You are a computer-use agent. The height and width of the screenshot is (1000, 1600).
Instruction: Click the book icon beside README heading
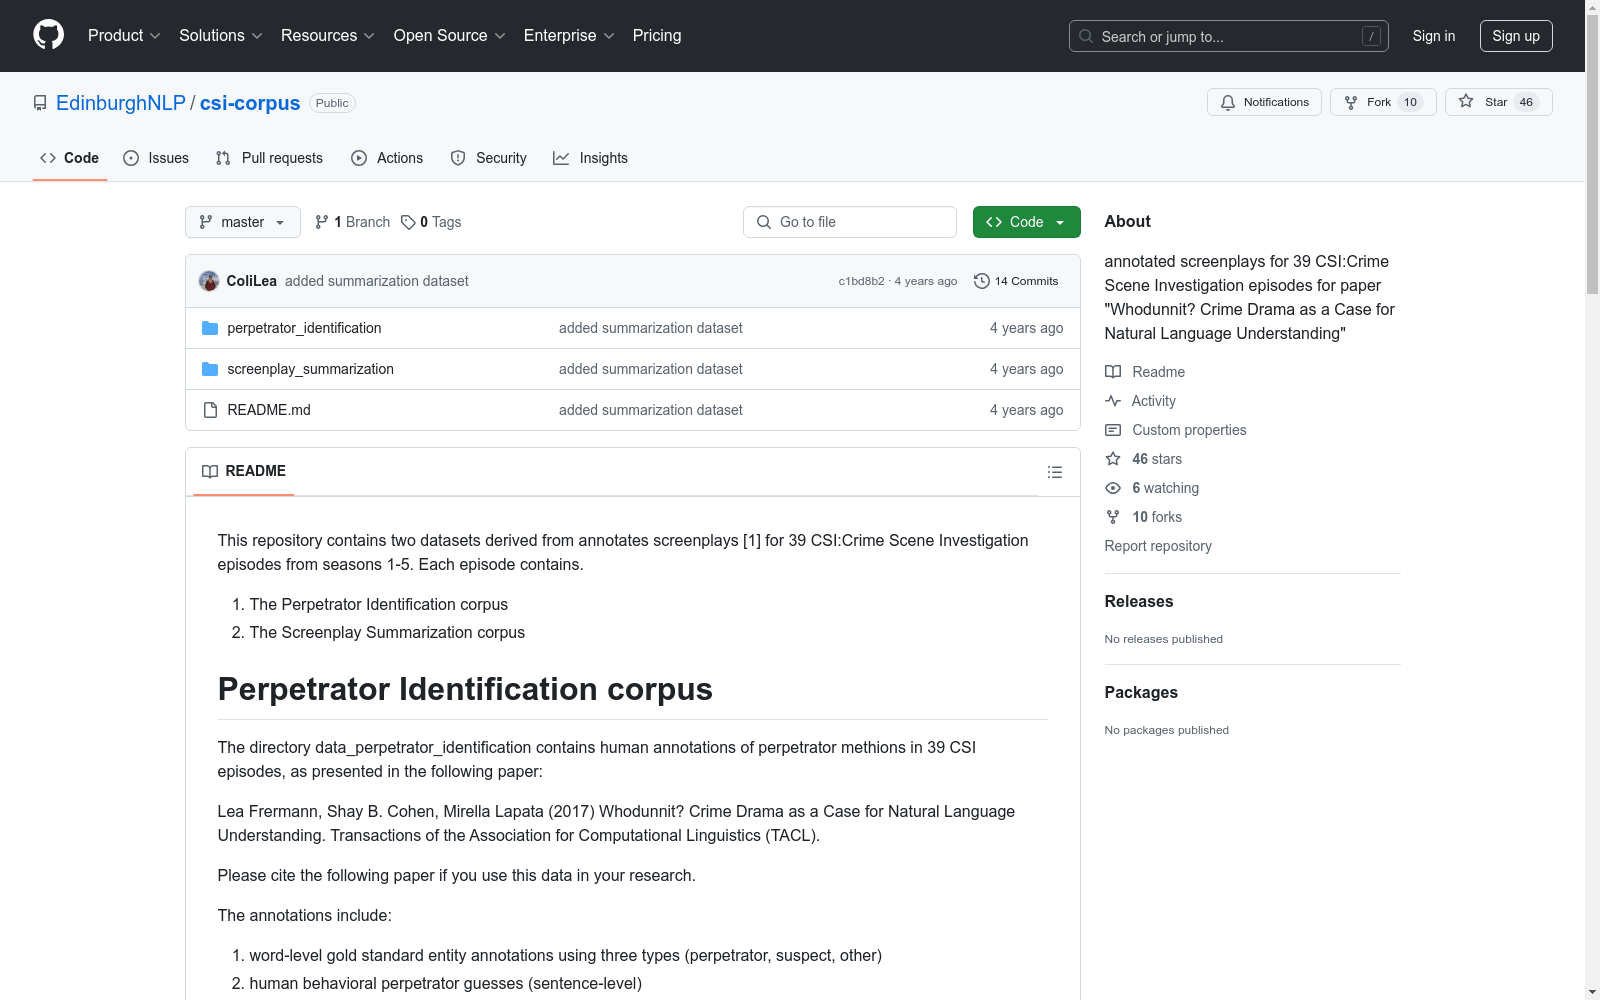tap(210, 471)
